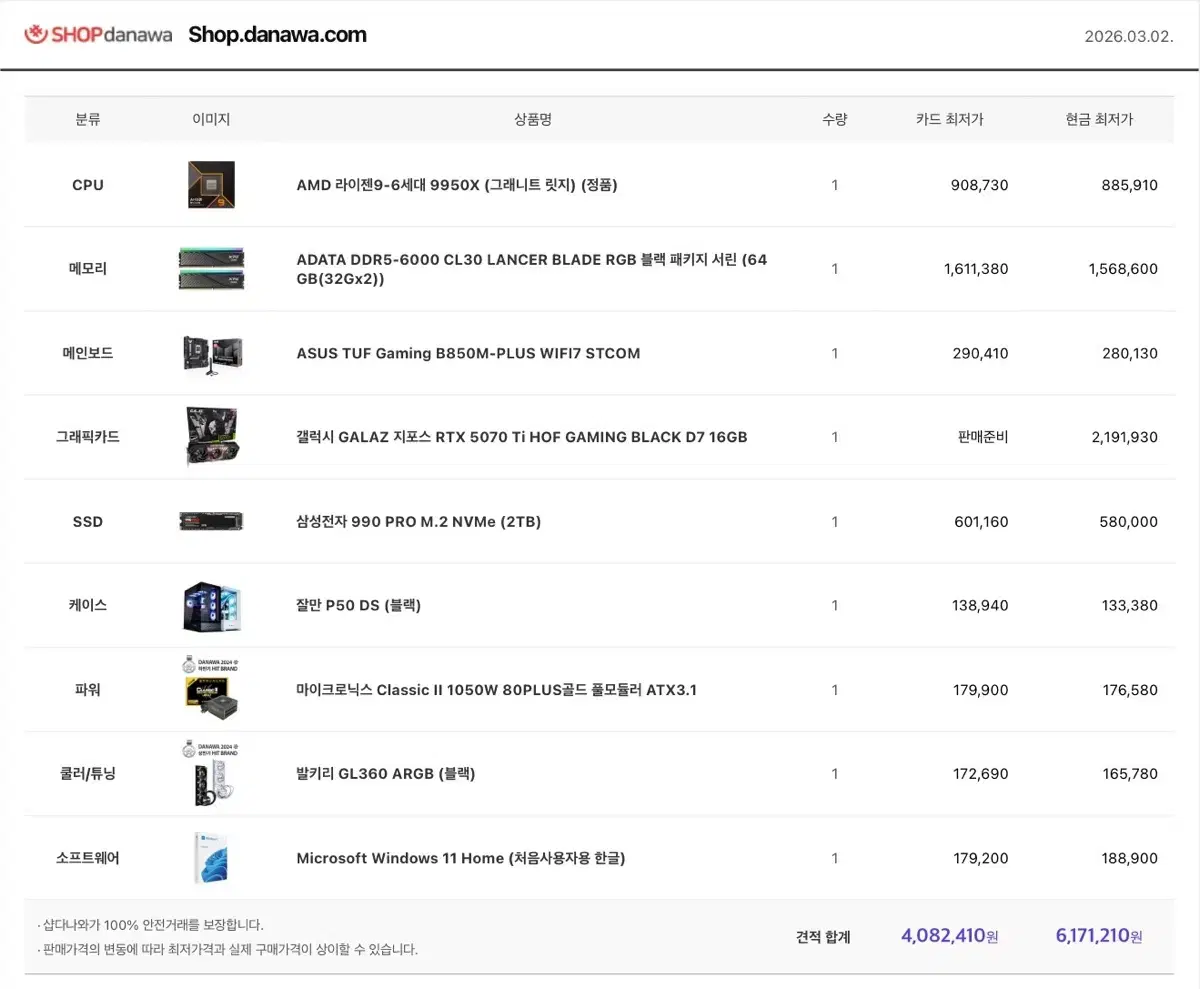Screen dimensions: 1200x989
Task: Click motherboard cash price 280,130
Action: (1128, 353)
